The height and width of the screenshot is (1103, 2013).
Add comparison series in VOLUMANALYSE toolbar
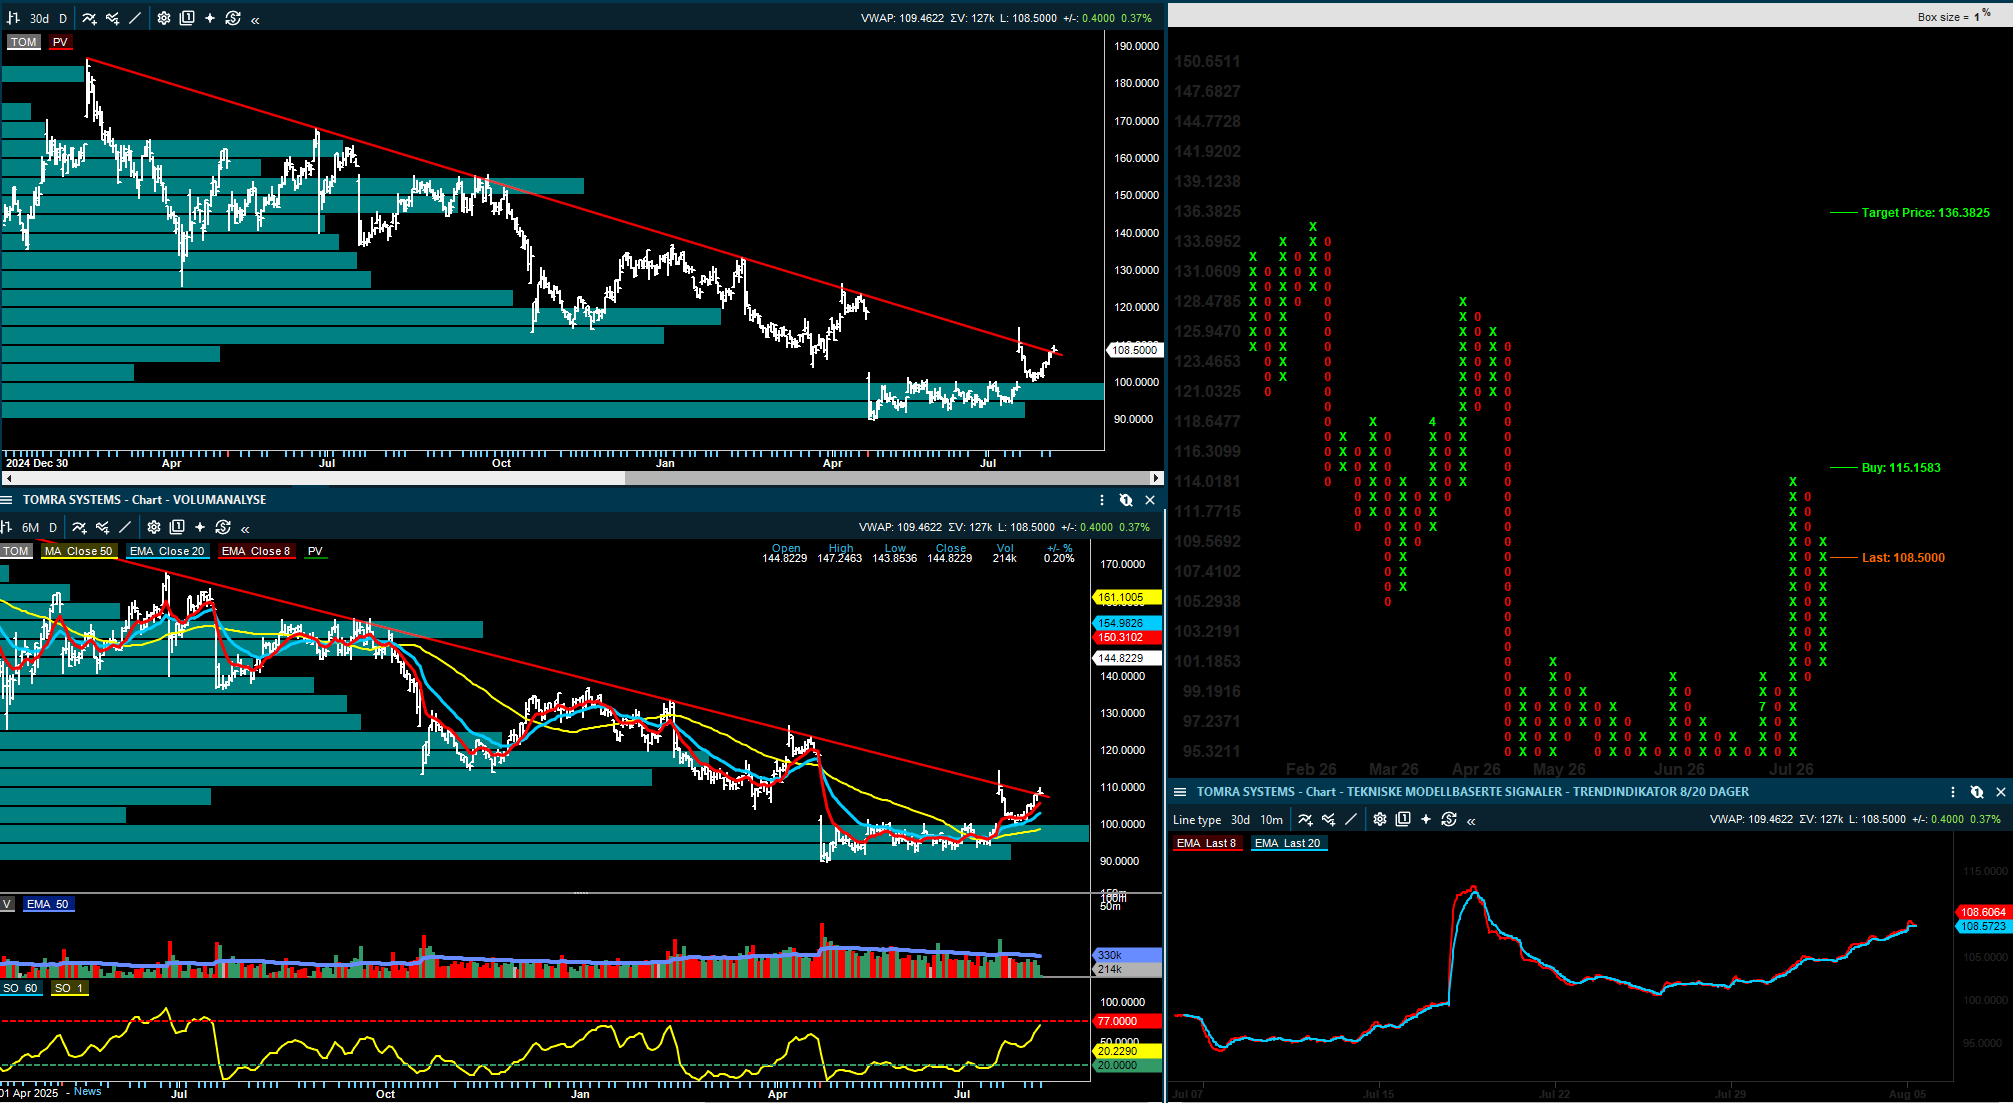pos(102,527)
